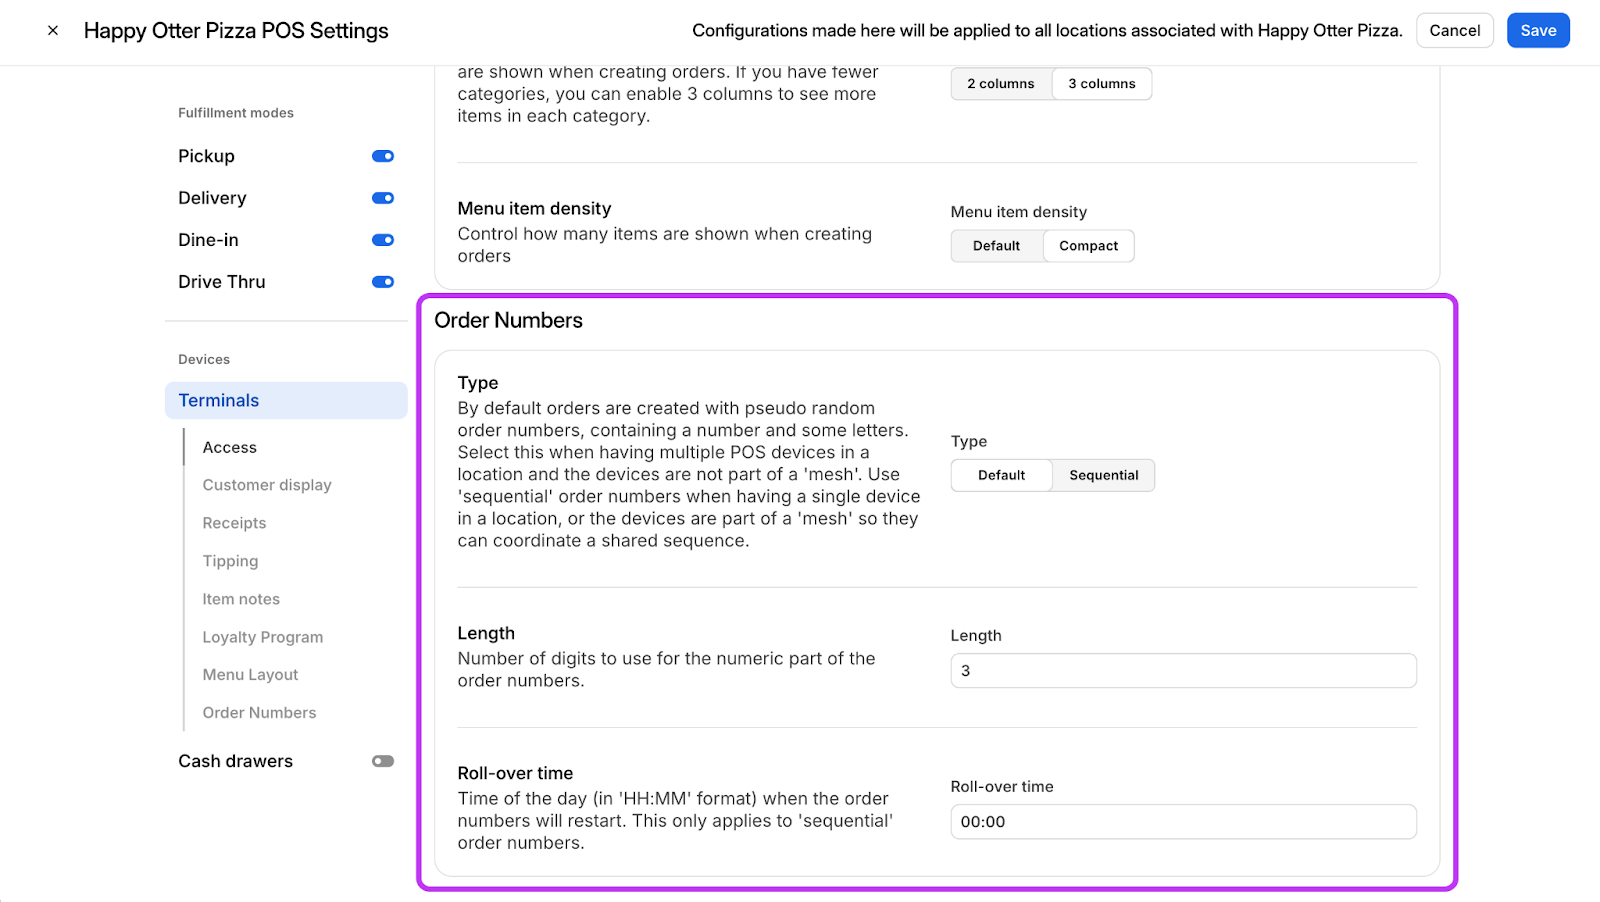Screen dimensions: 1600x902
Task: Select Sequential order number type
Action: click(x=1104, y=475)
